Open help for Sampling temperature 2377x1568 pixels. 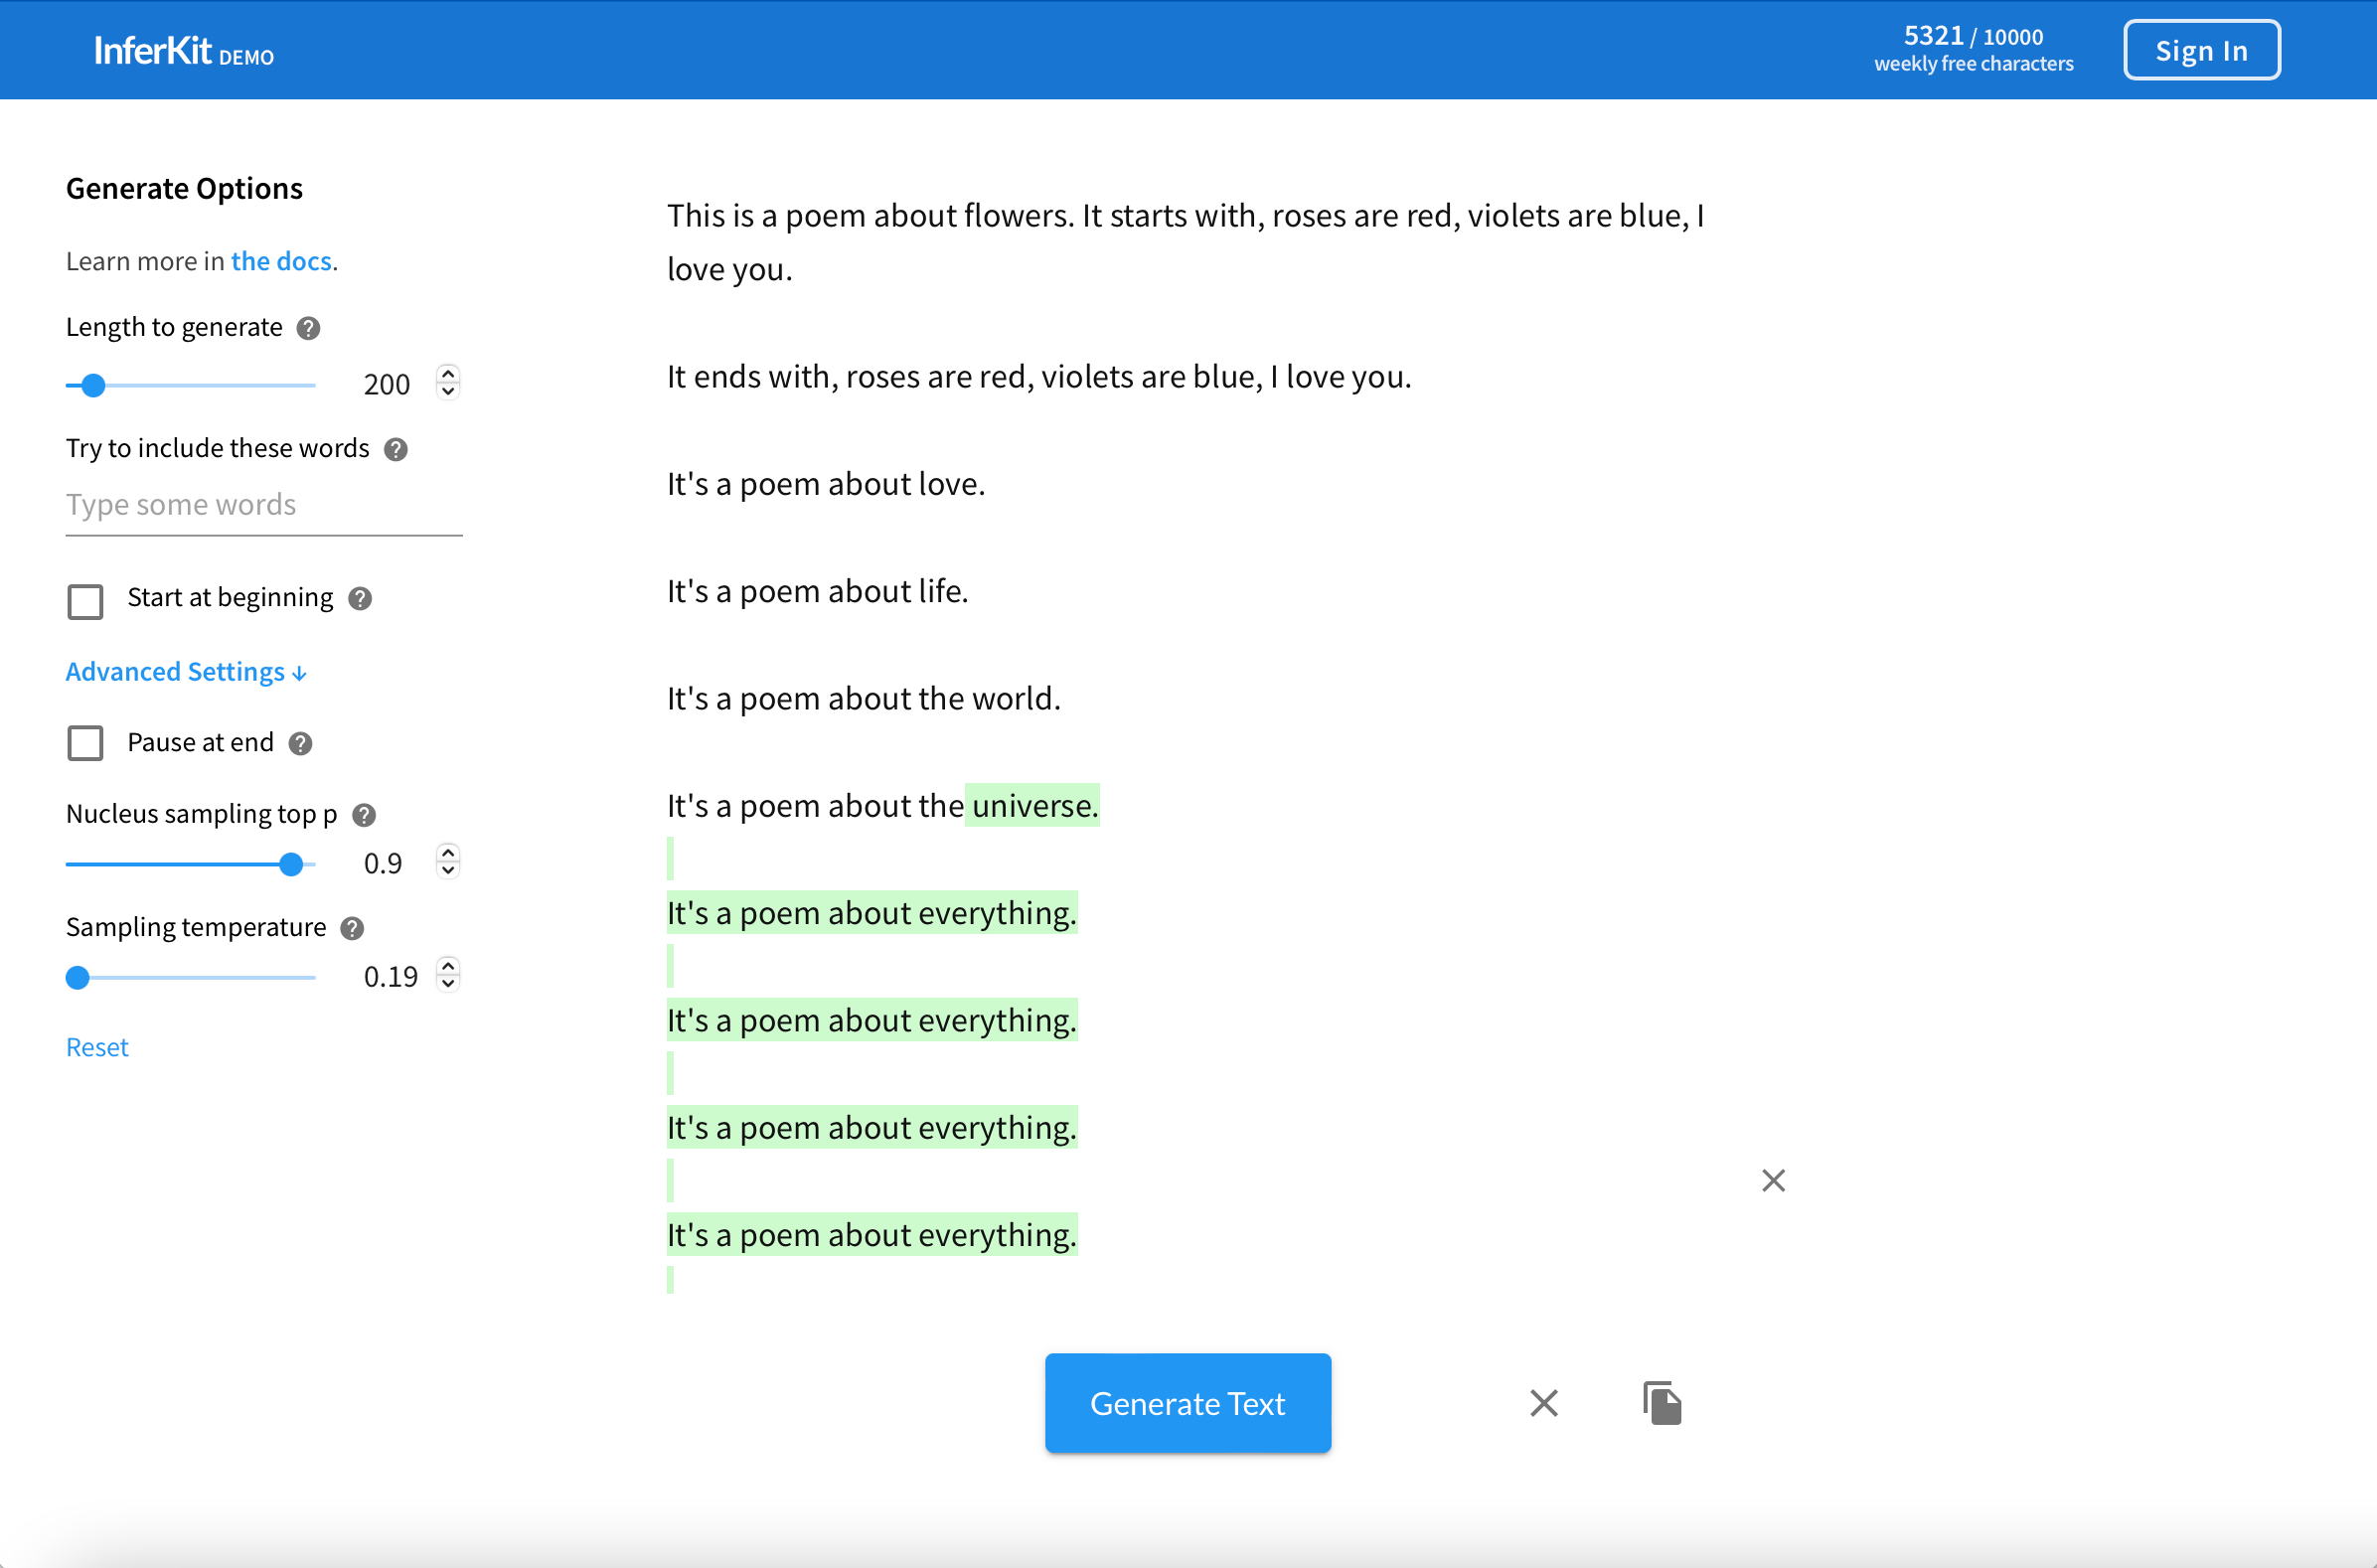(x=352, y=928)
